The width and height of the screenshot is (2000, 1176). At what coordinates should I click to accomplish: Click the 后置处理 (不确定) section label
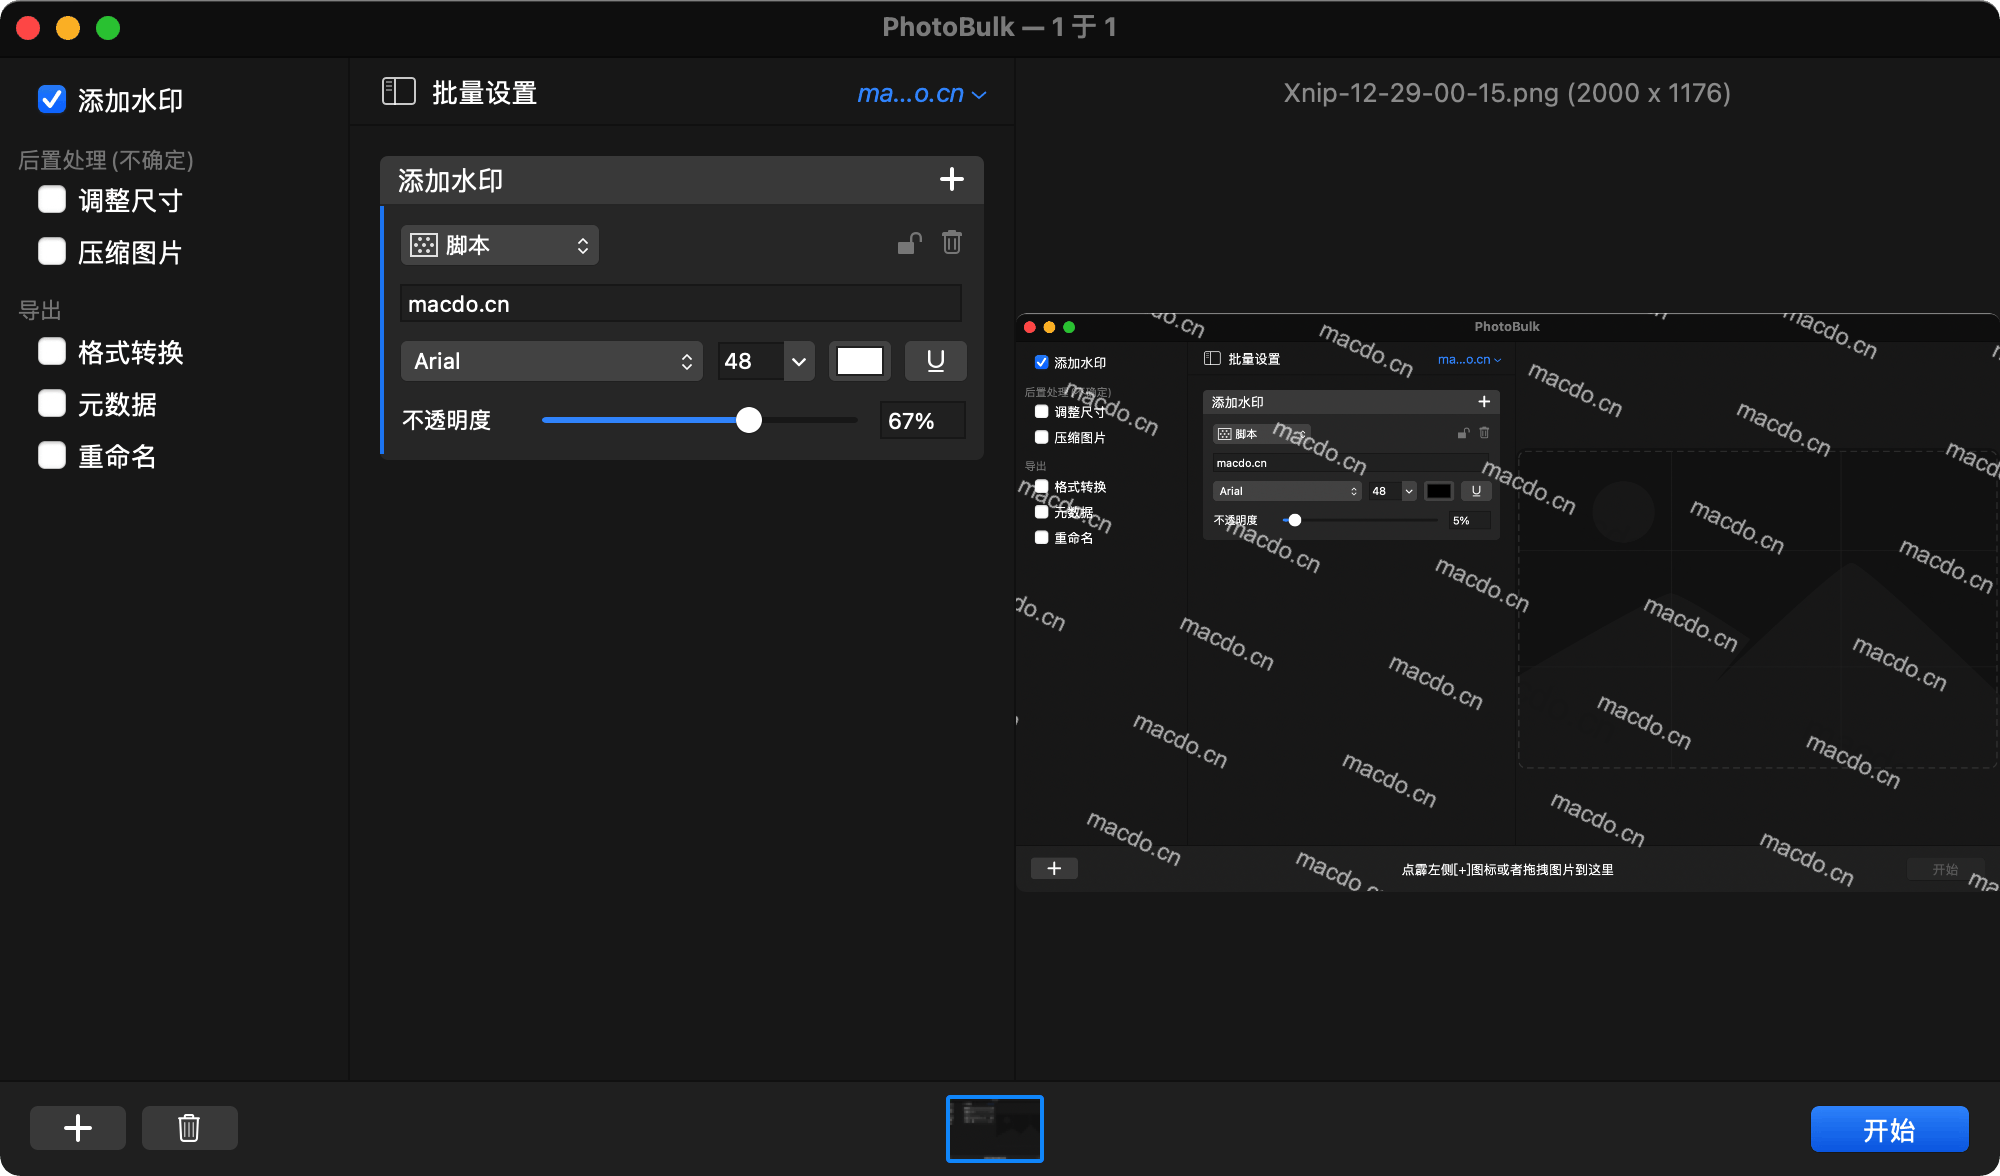[x=106, y=160]
